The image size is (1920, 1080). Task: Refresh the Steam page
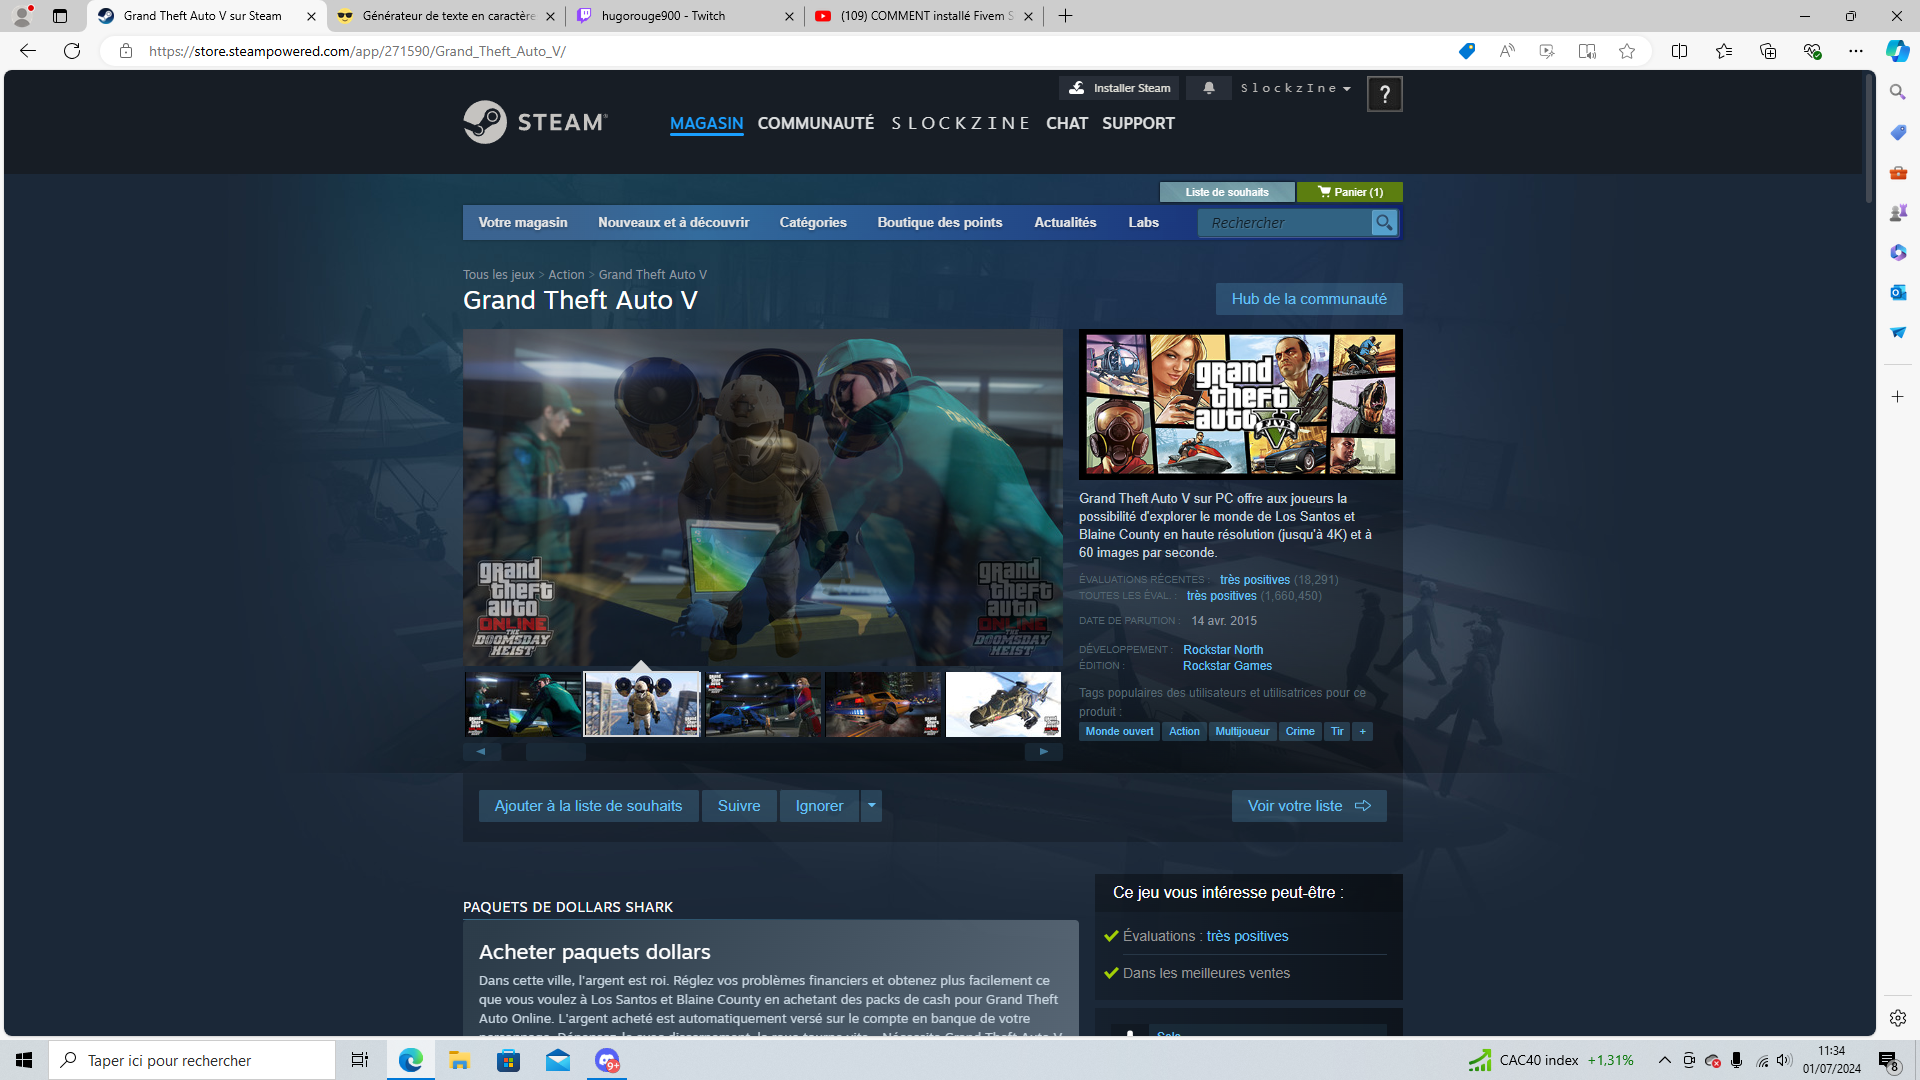pos(72,51)
